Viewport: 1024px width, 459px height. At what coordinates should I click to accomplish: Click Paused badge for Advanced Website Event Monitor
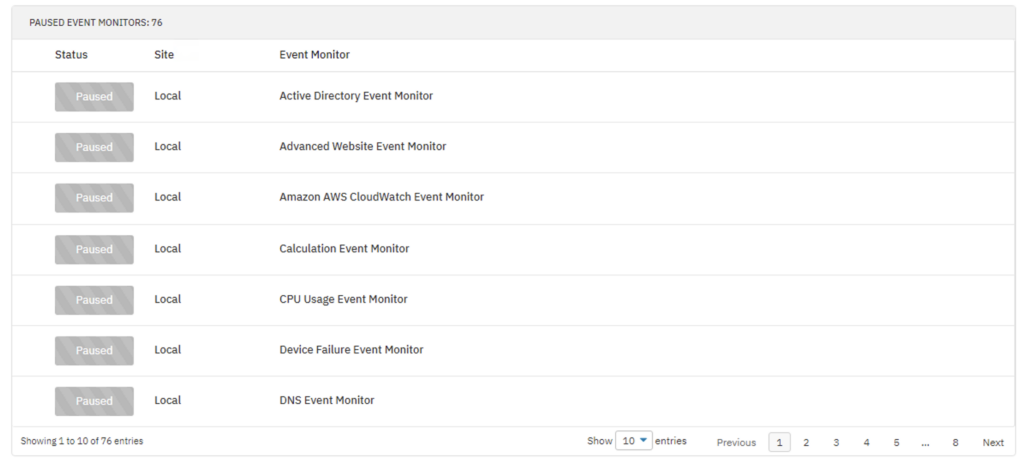94,148
